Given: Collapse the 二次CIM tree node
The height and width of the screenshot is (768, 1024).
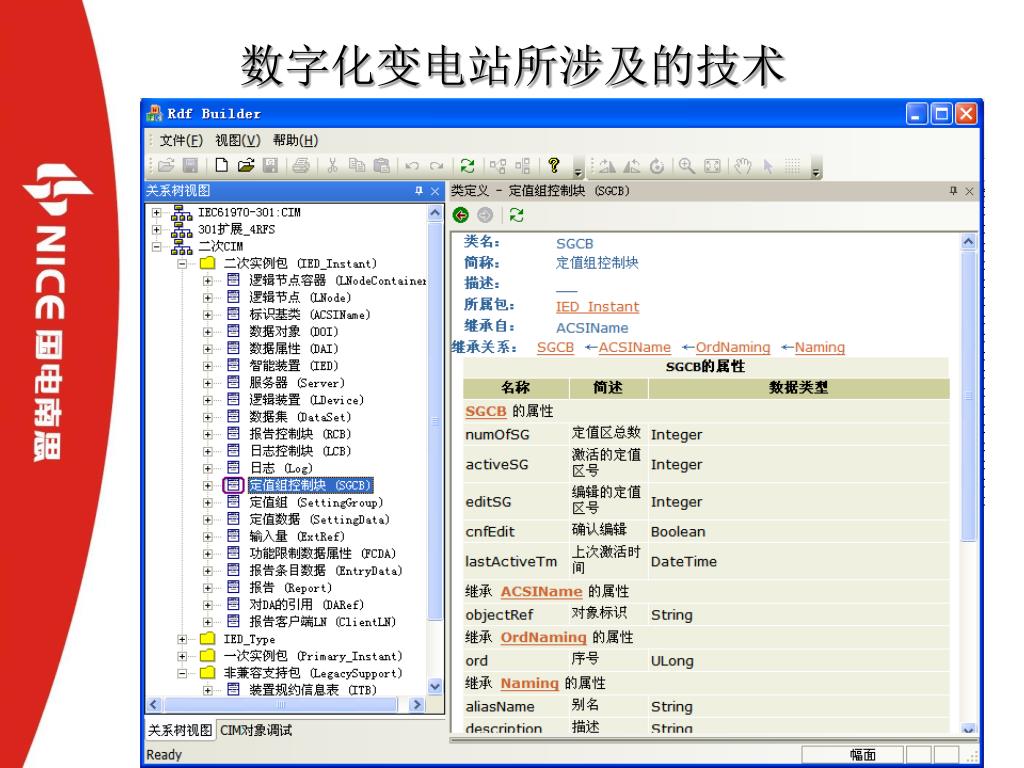Looking at the screenshot, I should (156, 246).
